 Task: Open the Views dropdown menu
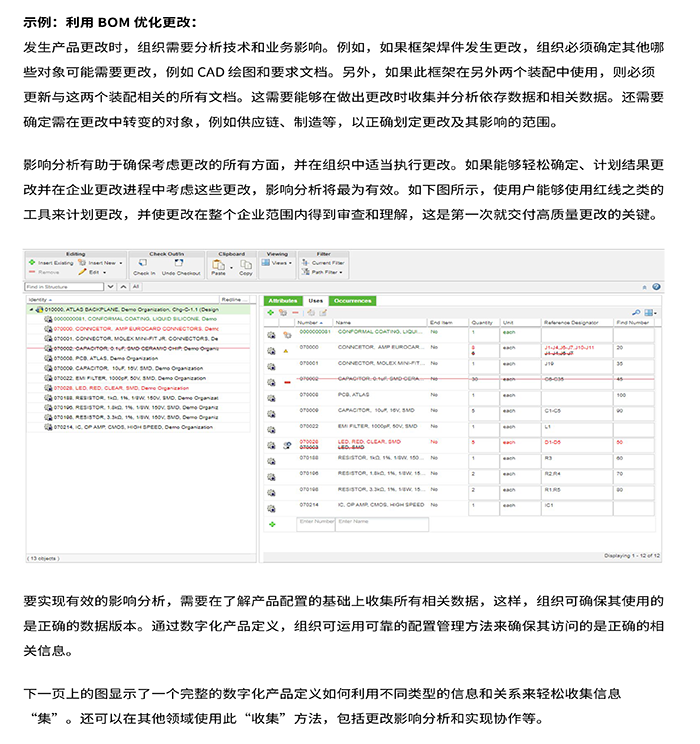coord(280,263)
